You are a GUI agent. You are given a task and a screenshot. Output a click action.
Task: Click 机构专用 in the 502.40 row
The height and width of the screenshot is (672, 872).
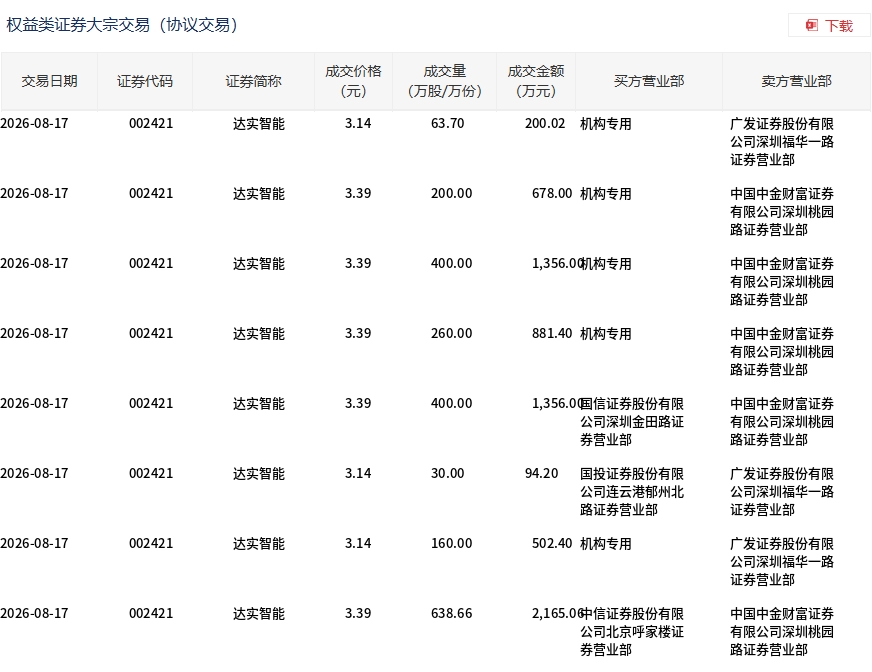click(x=606, y=545)
